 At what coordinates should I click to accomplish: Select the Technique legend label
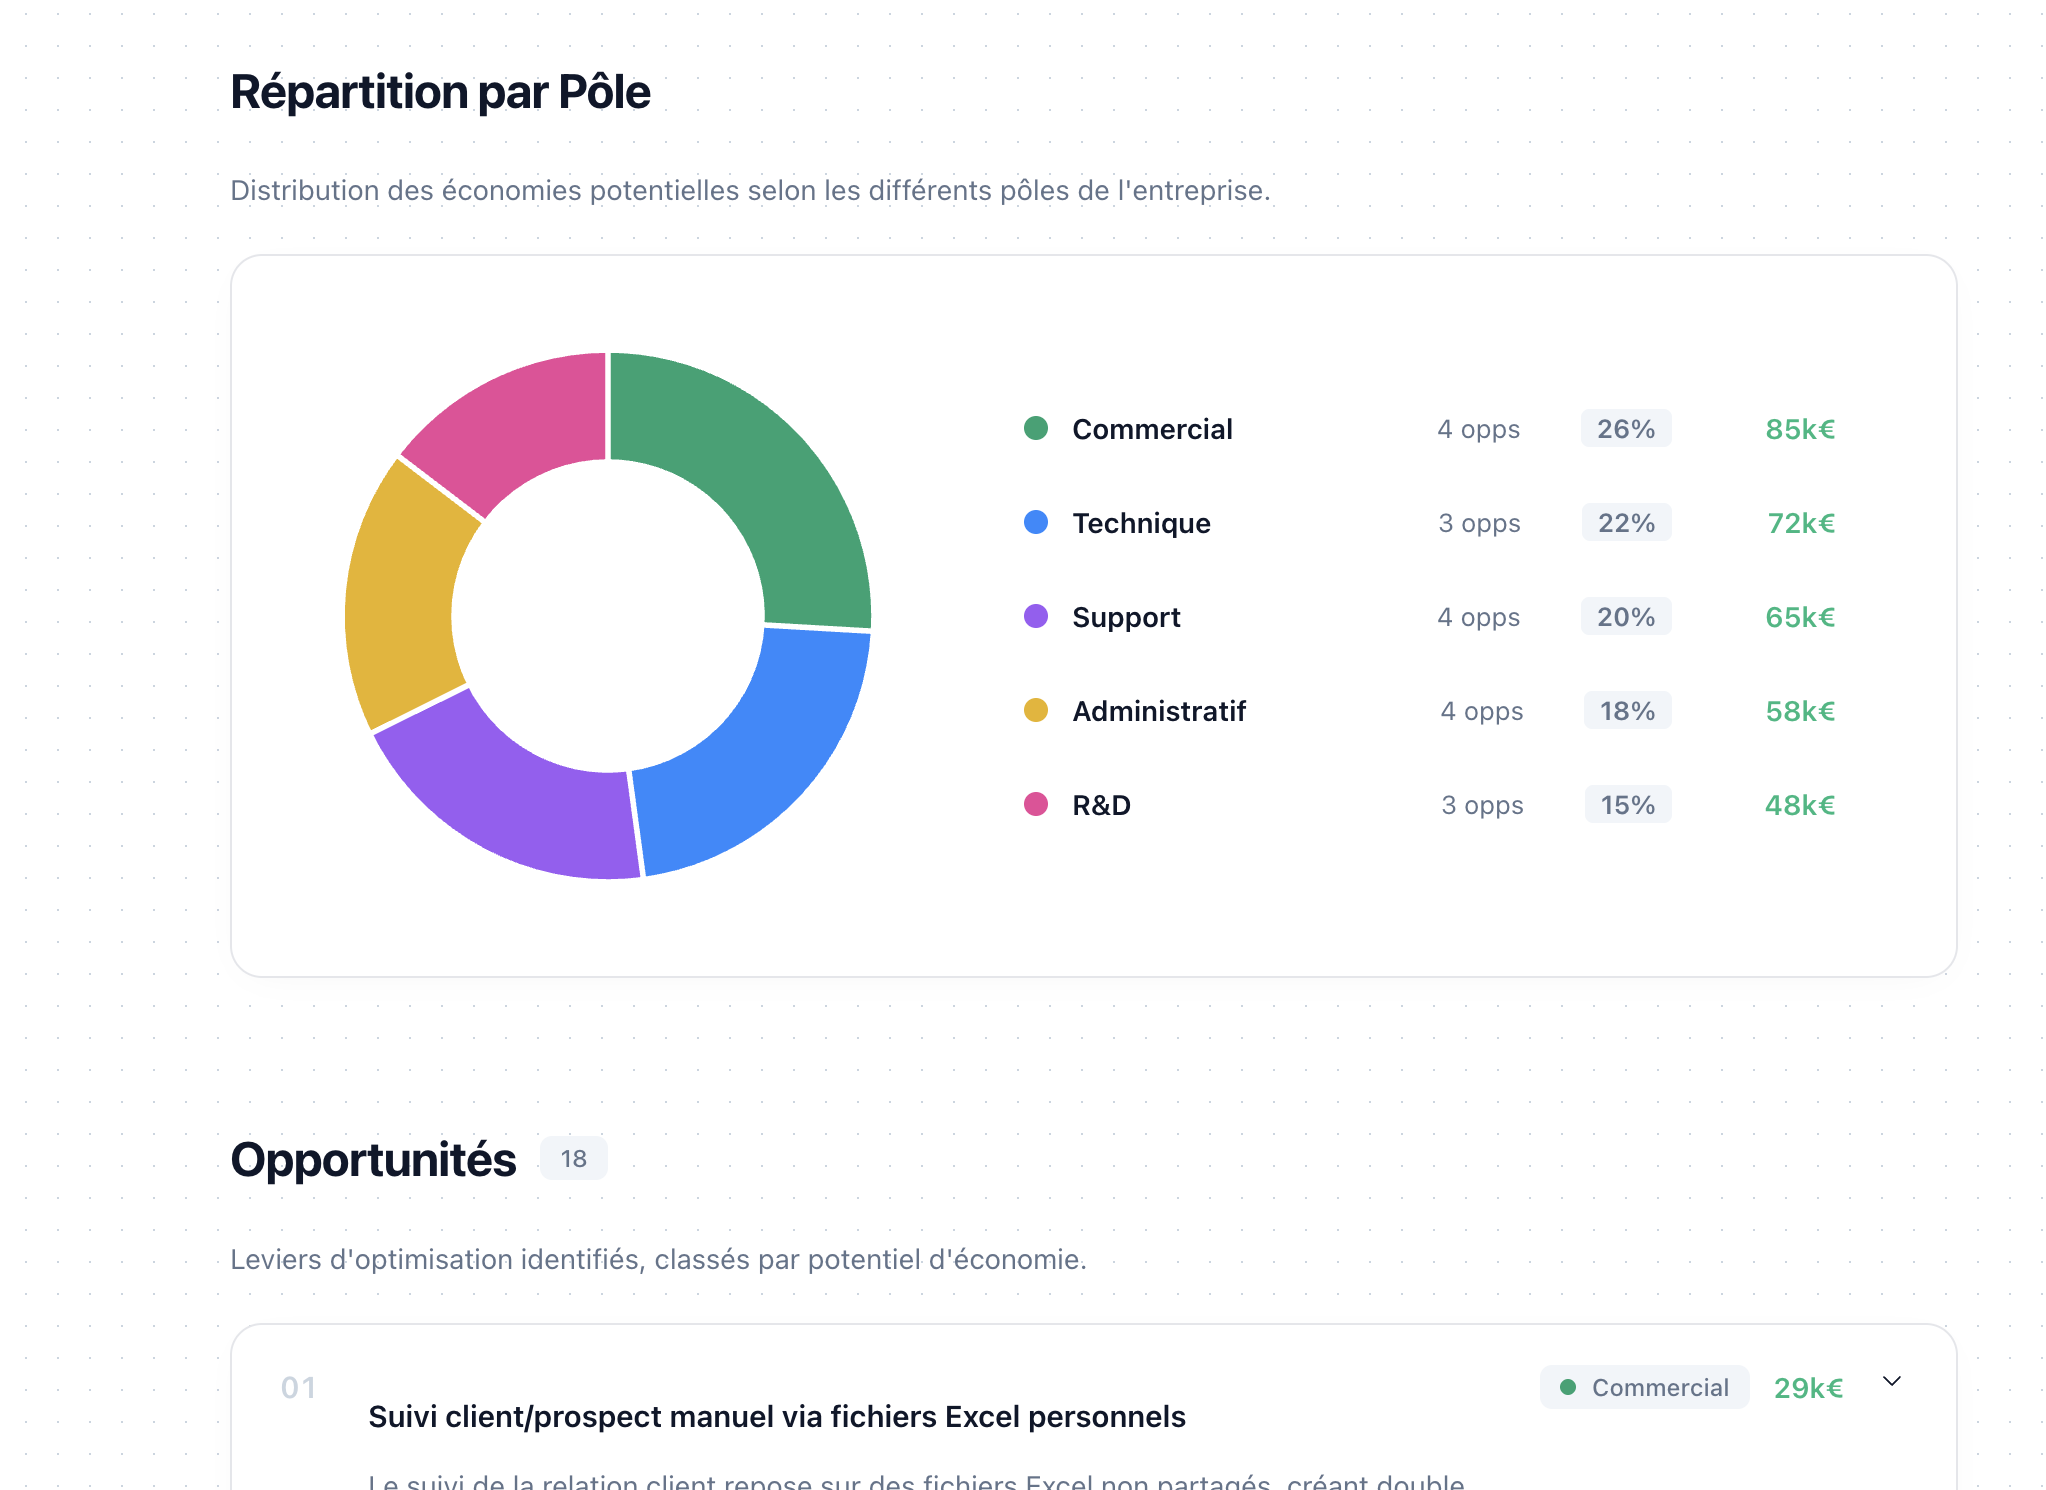click(1140, 522)
